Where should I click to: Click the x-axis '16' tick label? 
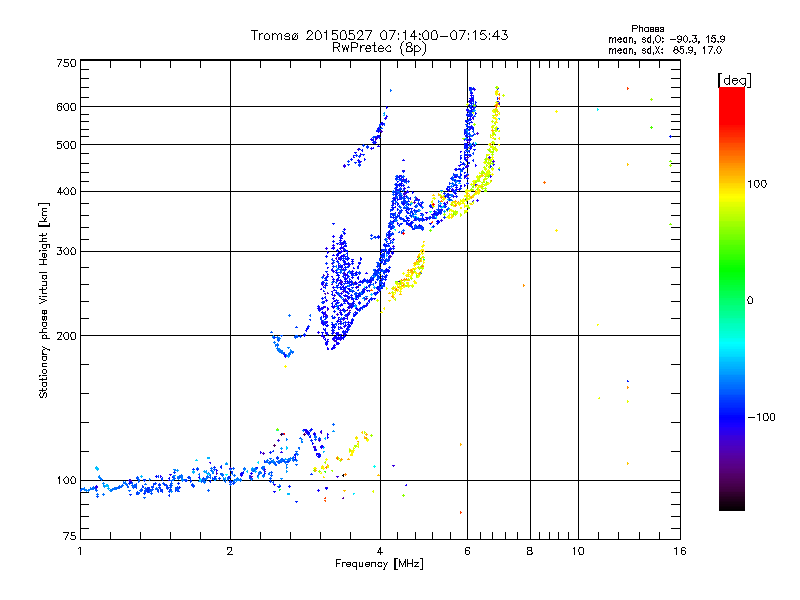[x=680, y=551]
